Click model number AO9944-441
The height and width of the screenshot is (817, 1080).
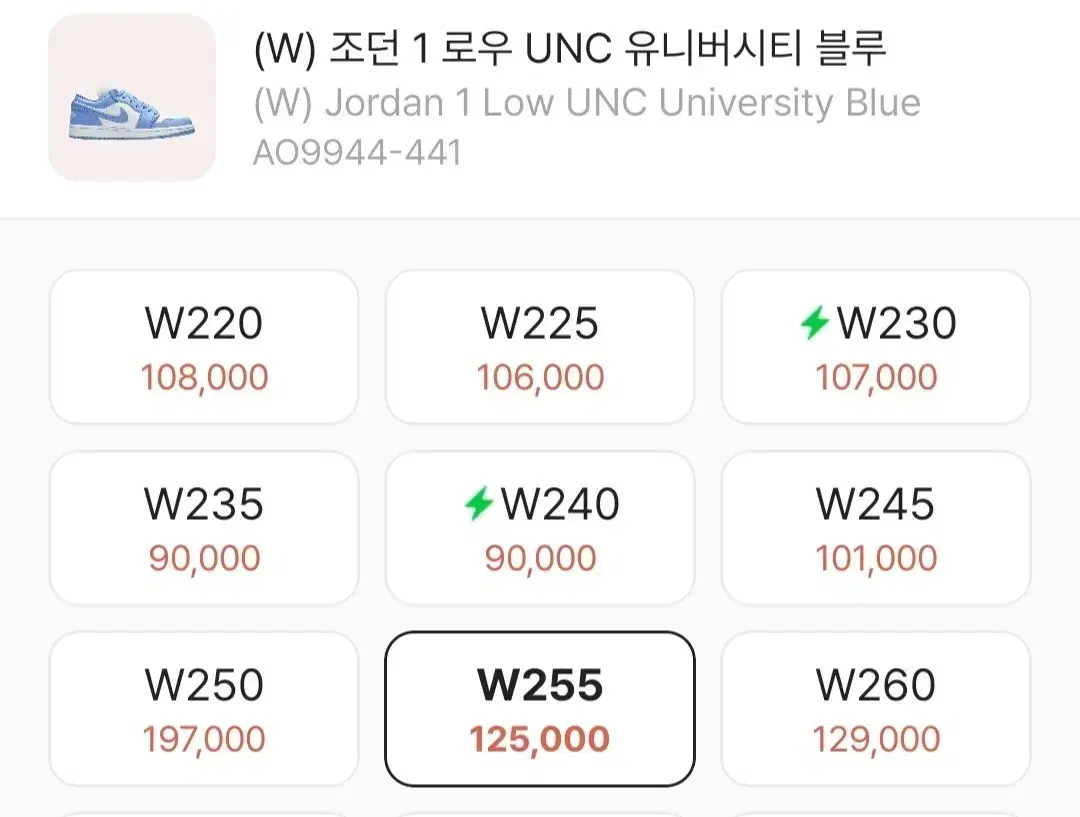357,153
